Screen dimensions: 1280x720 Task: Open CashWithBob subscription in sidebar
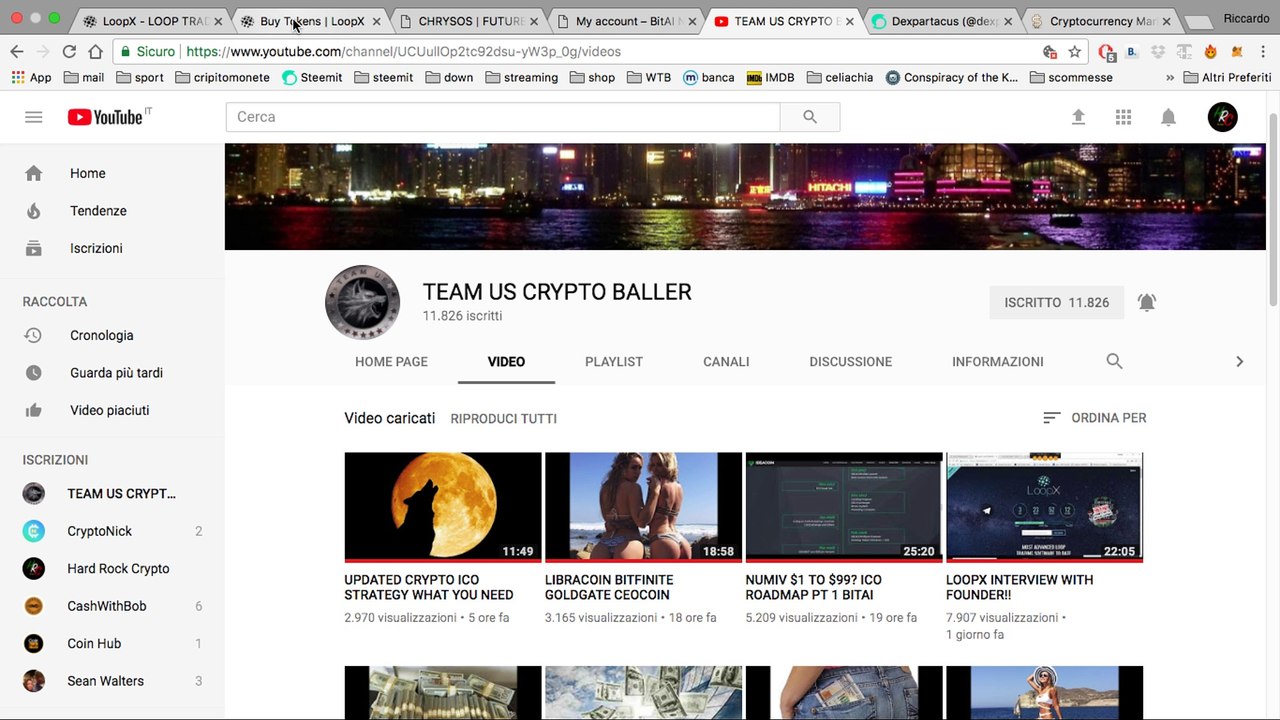pyautogui.click(x=112, y=606)
